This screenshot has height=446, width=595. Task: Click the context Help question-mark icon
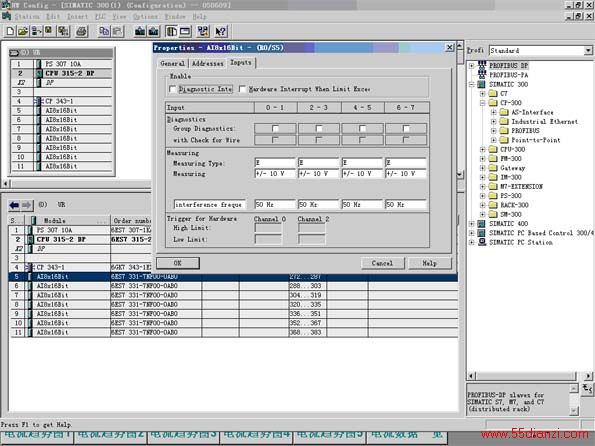220,31
